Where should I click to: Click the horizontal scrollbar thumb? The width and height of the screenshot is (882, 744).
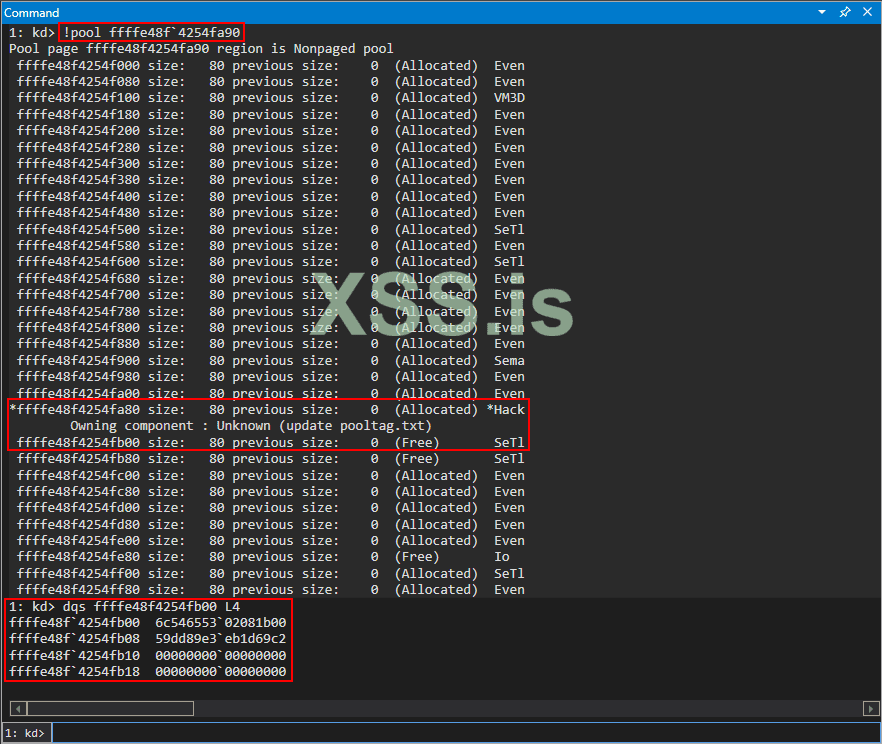click(110, 709)
